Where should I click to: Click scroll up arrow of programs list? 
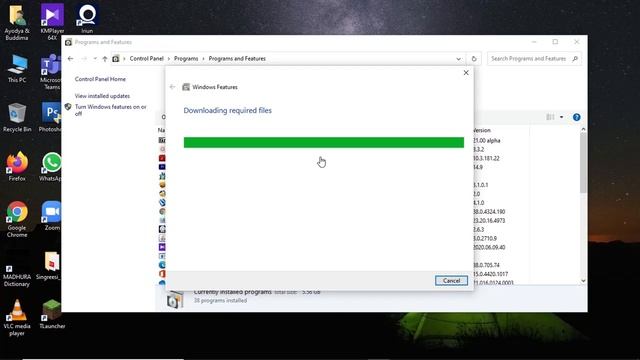pos(583,129)
